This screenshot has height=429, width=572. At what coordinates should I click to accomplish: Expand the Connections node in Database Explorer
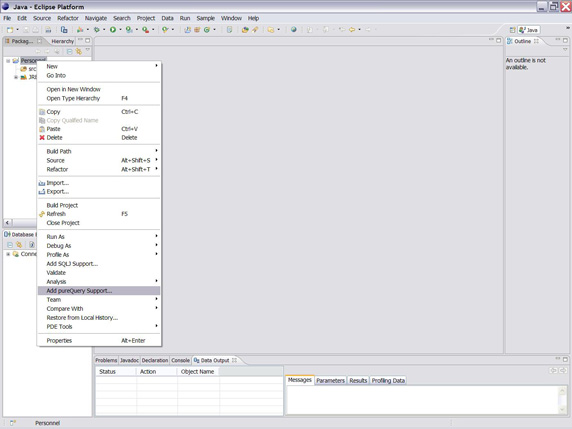pos(8,254)
